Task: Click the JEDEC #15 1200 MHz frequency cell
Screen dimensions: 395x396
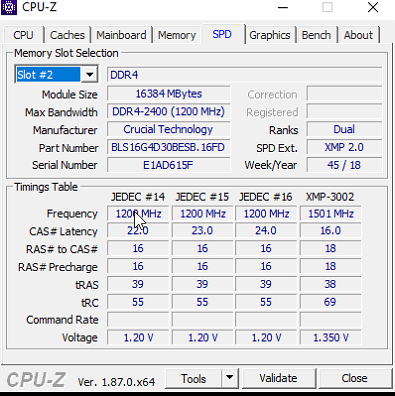Action: coord(203,213)
